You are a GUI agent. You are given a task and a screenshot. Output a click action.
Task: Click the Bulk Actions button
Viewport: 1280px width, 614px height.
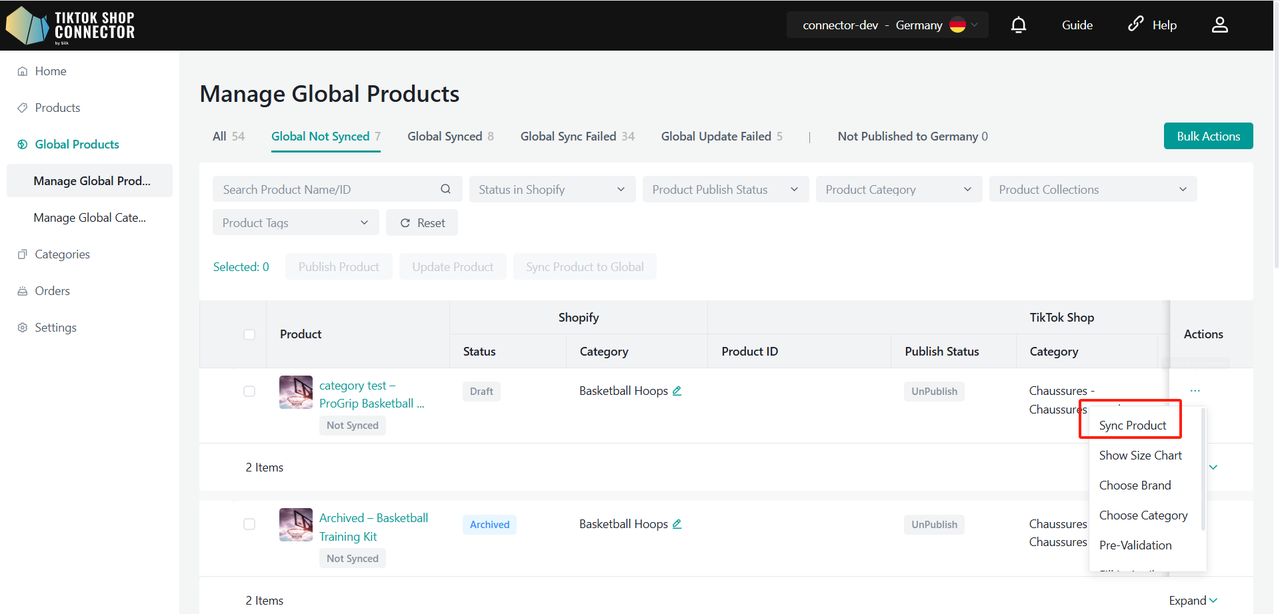tap(1207, 136)
